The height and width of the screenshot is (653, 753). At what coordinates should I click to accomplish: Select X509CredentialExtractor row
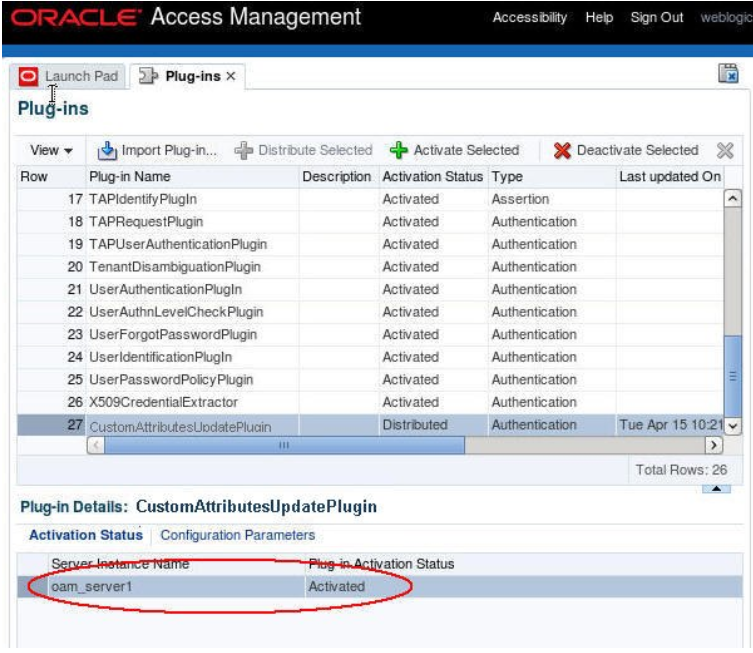click(370, 402)
